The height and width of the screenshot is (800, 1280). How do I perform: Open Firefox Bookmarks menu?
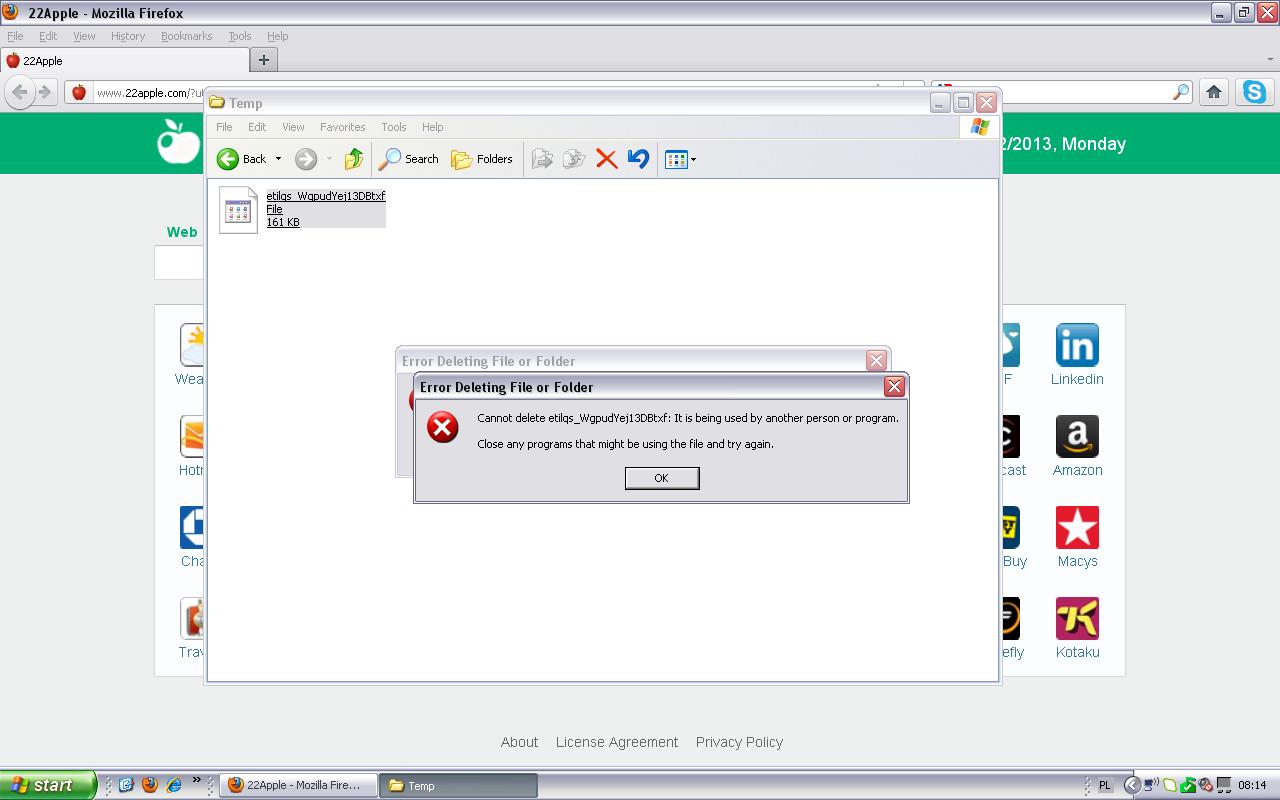[x=186, y=36]
